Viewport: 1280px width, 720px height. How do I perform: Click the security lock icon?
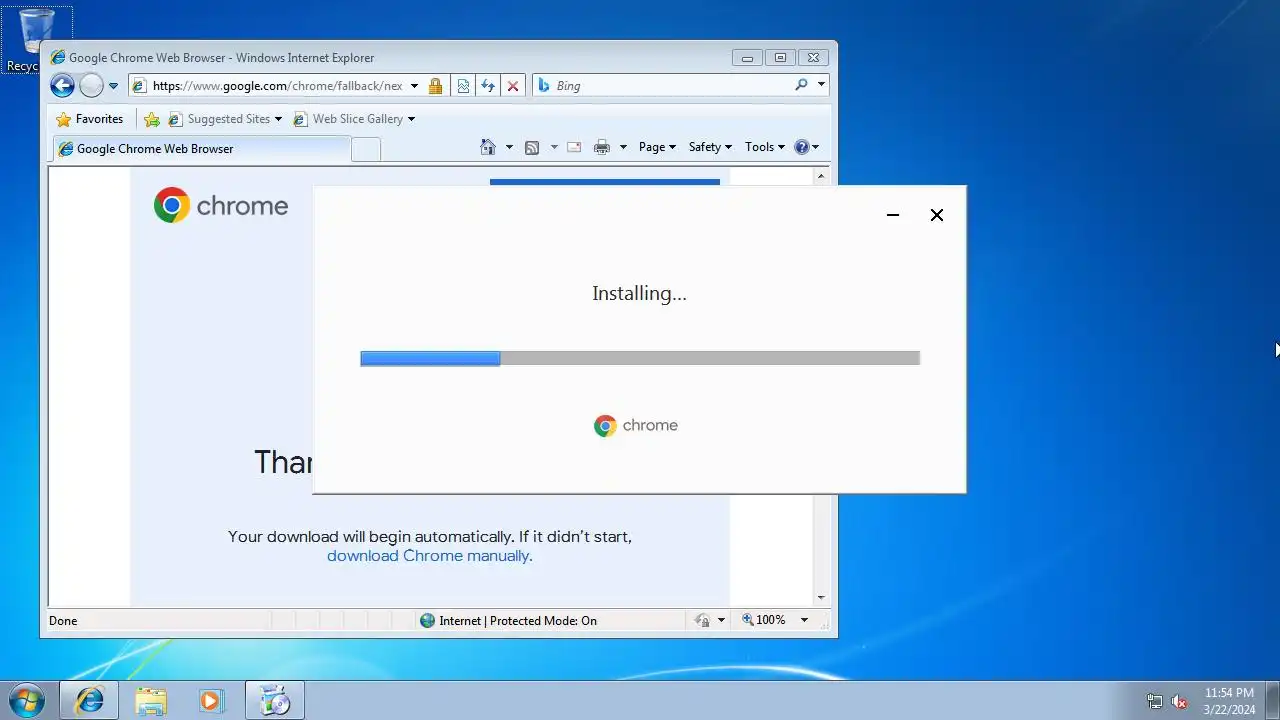click(435, 86)
